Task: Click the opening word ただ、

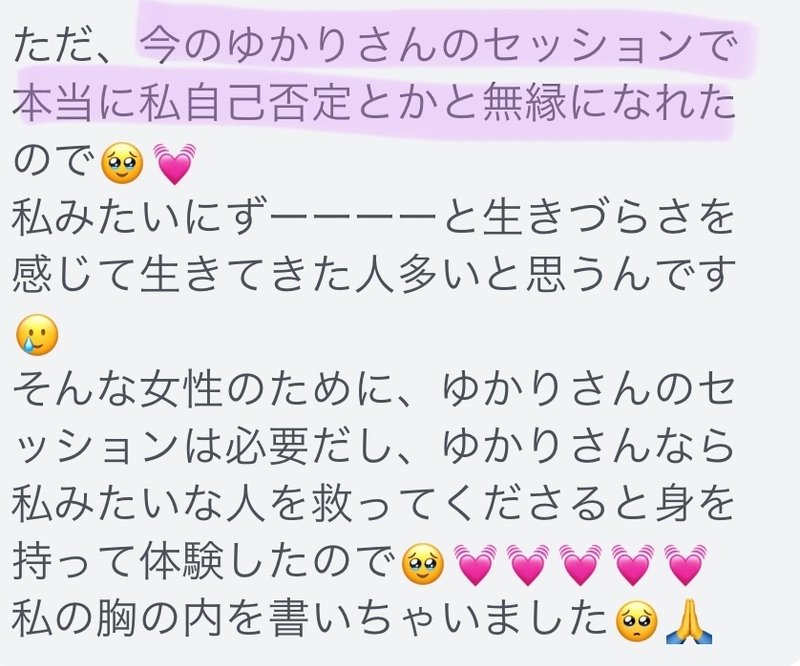Action: click(64, 47)
